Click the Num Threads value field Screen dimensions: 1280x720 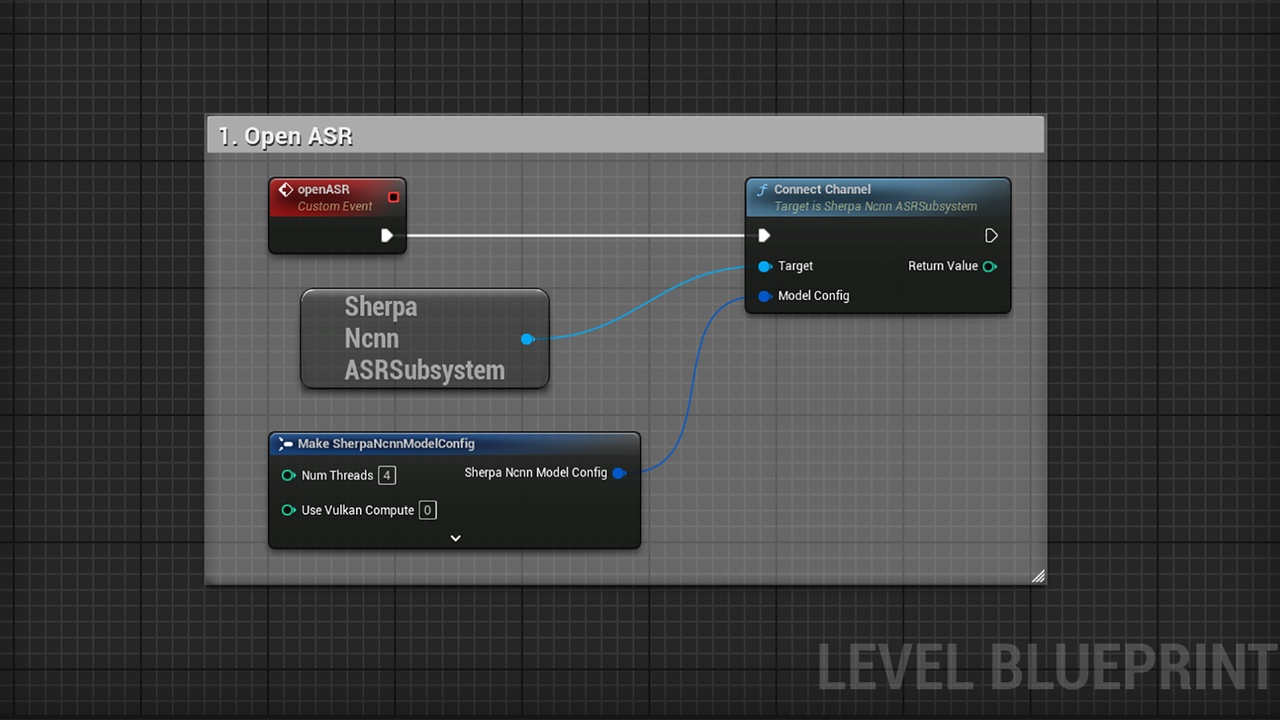[386, 475]
